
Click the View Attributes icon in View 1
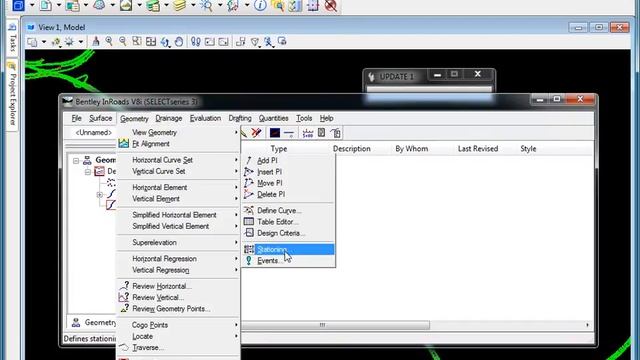pyautogui.click(x=32, y=42)
